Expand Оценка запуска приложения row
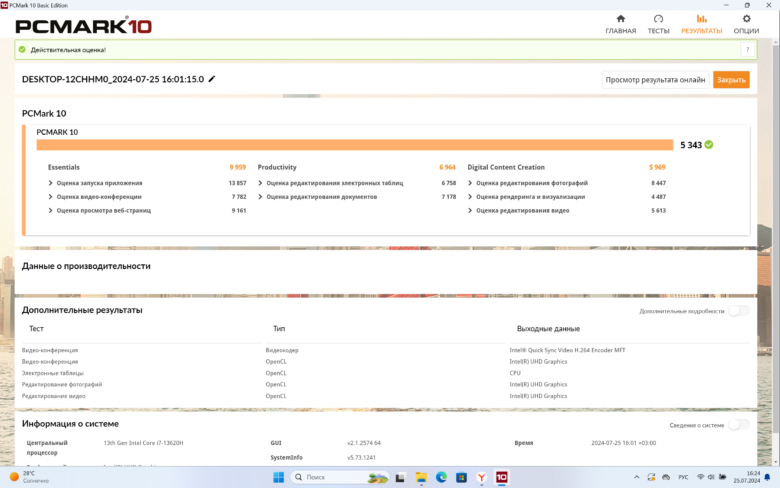The width and height of the screenshot is (780, 488). [x=50, y=183]
